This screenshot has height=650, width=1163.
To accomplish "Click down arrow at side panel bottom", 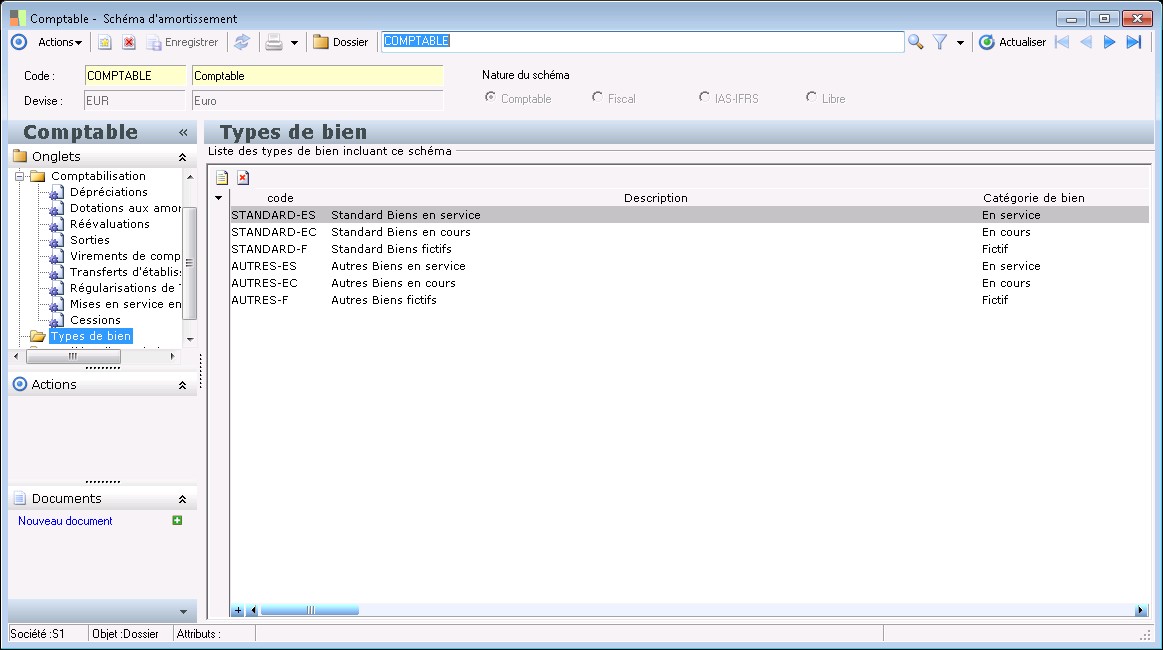I will [x=183, y=612].
